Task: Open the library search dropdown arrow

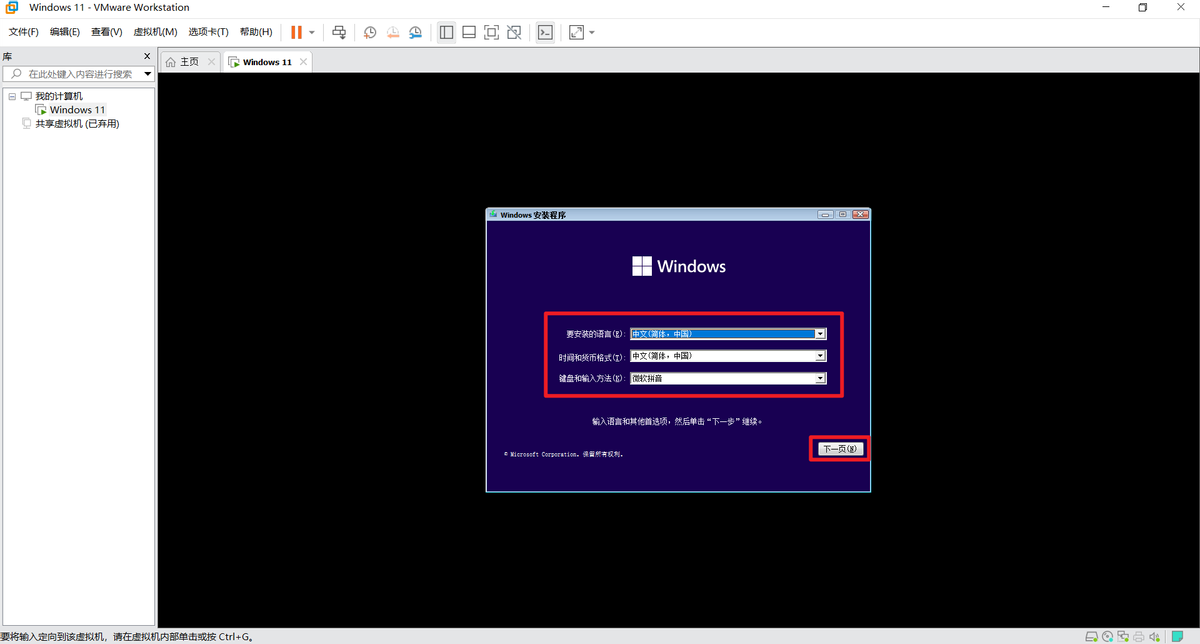Action: (x=148, y=74)
